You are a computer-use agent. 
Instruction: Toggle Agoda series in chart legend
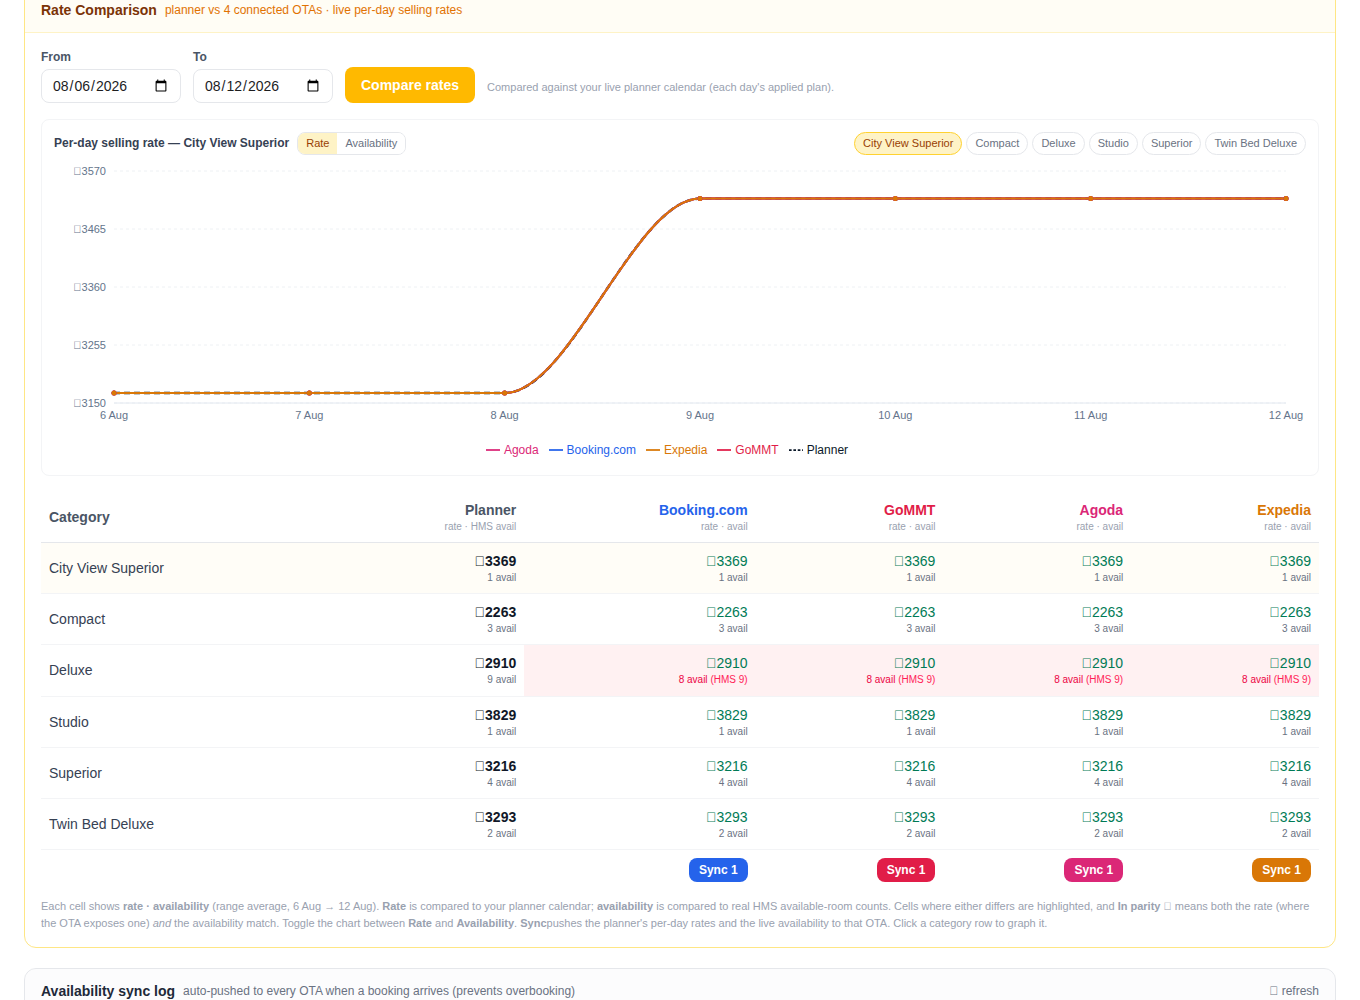click(512, 450)
